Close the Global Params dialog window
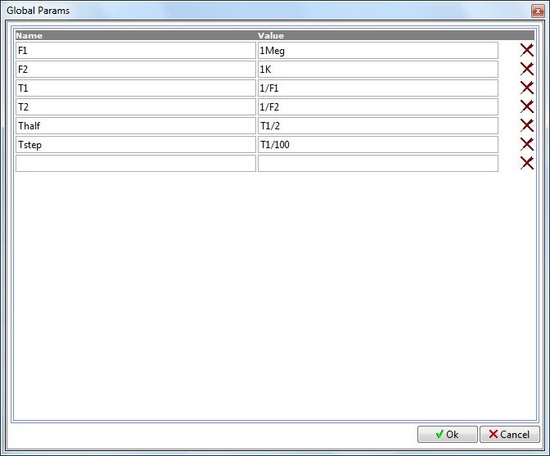 coord(537,11)
